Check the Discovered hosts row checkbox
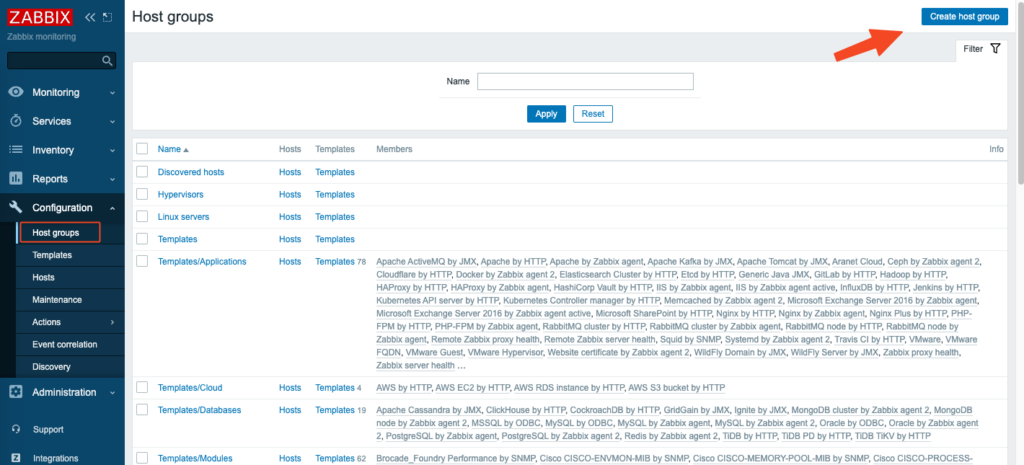The image size is (1024, 465). point(142,172)
